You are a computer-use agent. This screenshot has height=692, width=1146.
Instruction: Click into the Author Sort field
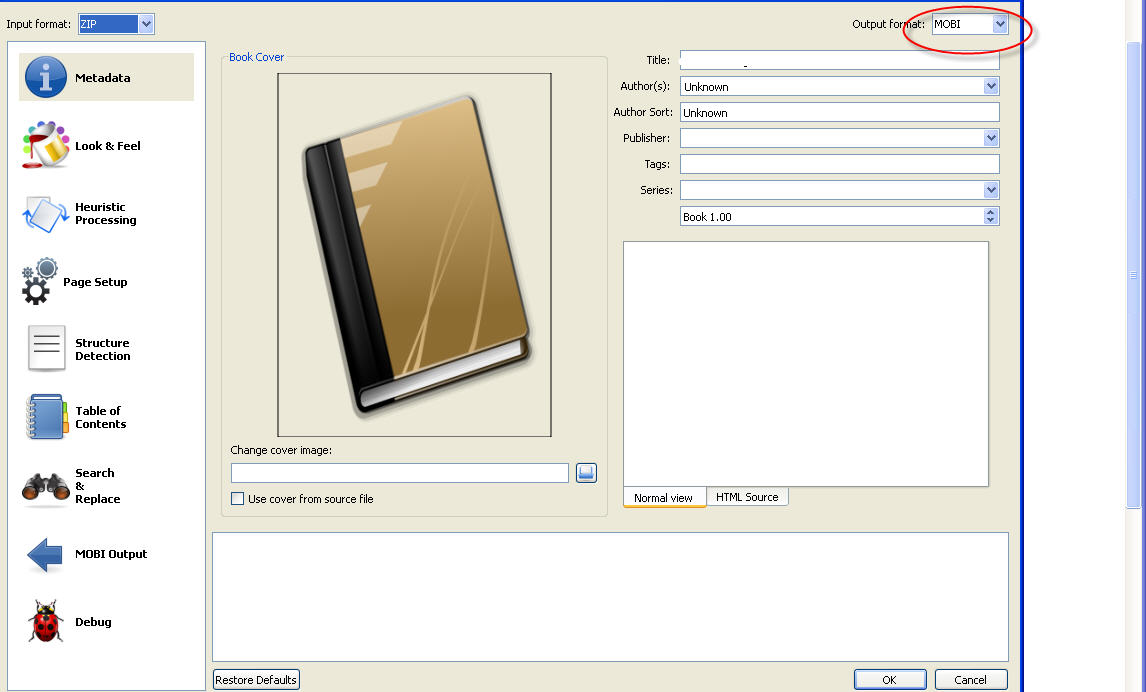(x=839, y=112)
